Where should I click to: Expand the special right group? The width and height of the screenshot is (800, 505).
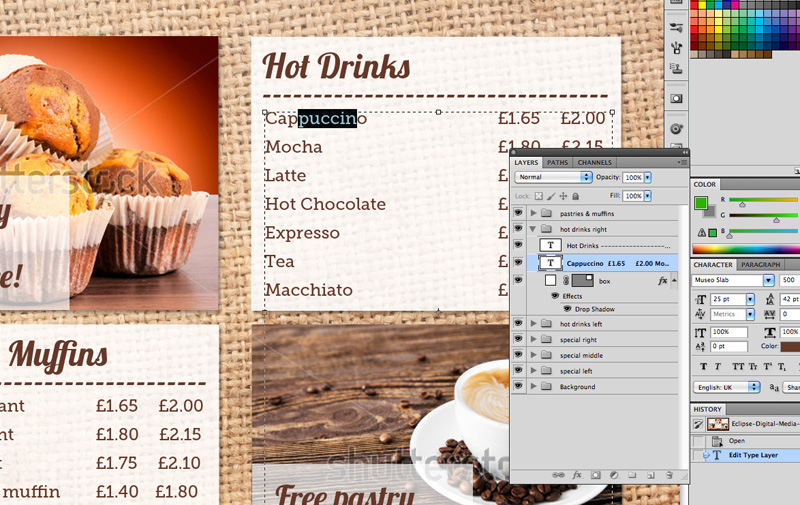(533, 339)
